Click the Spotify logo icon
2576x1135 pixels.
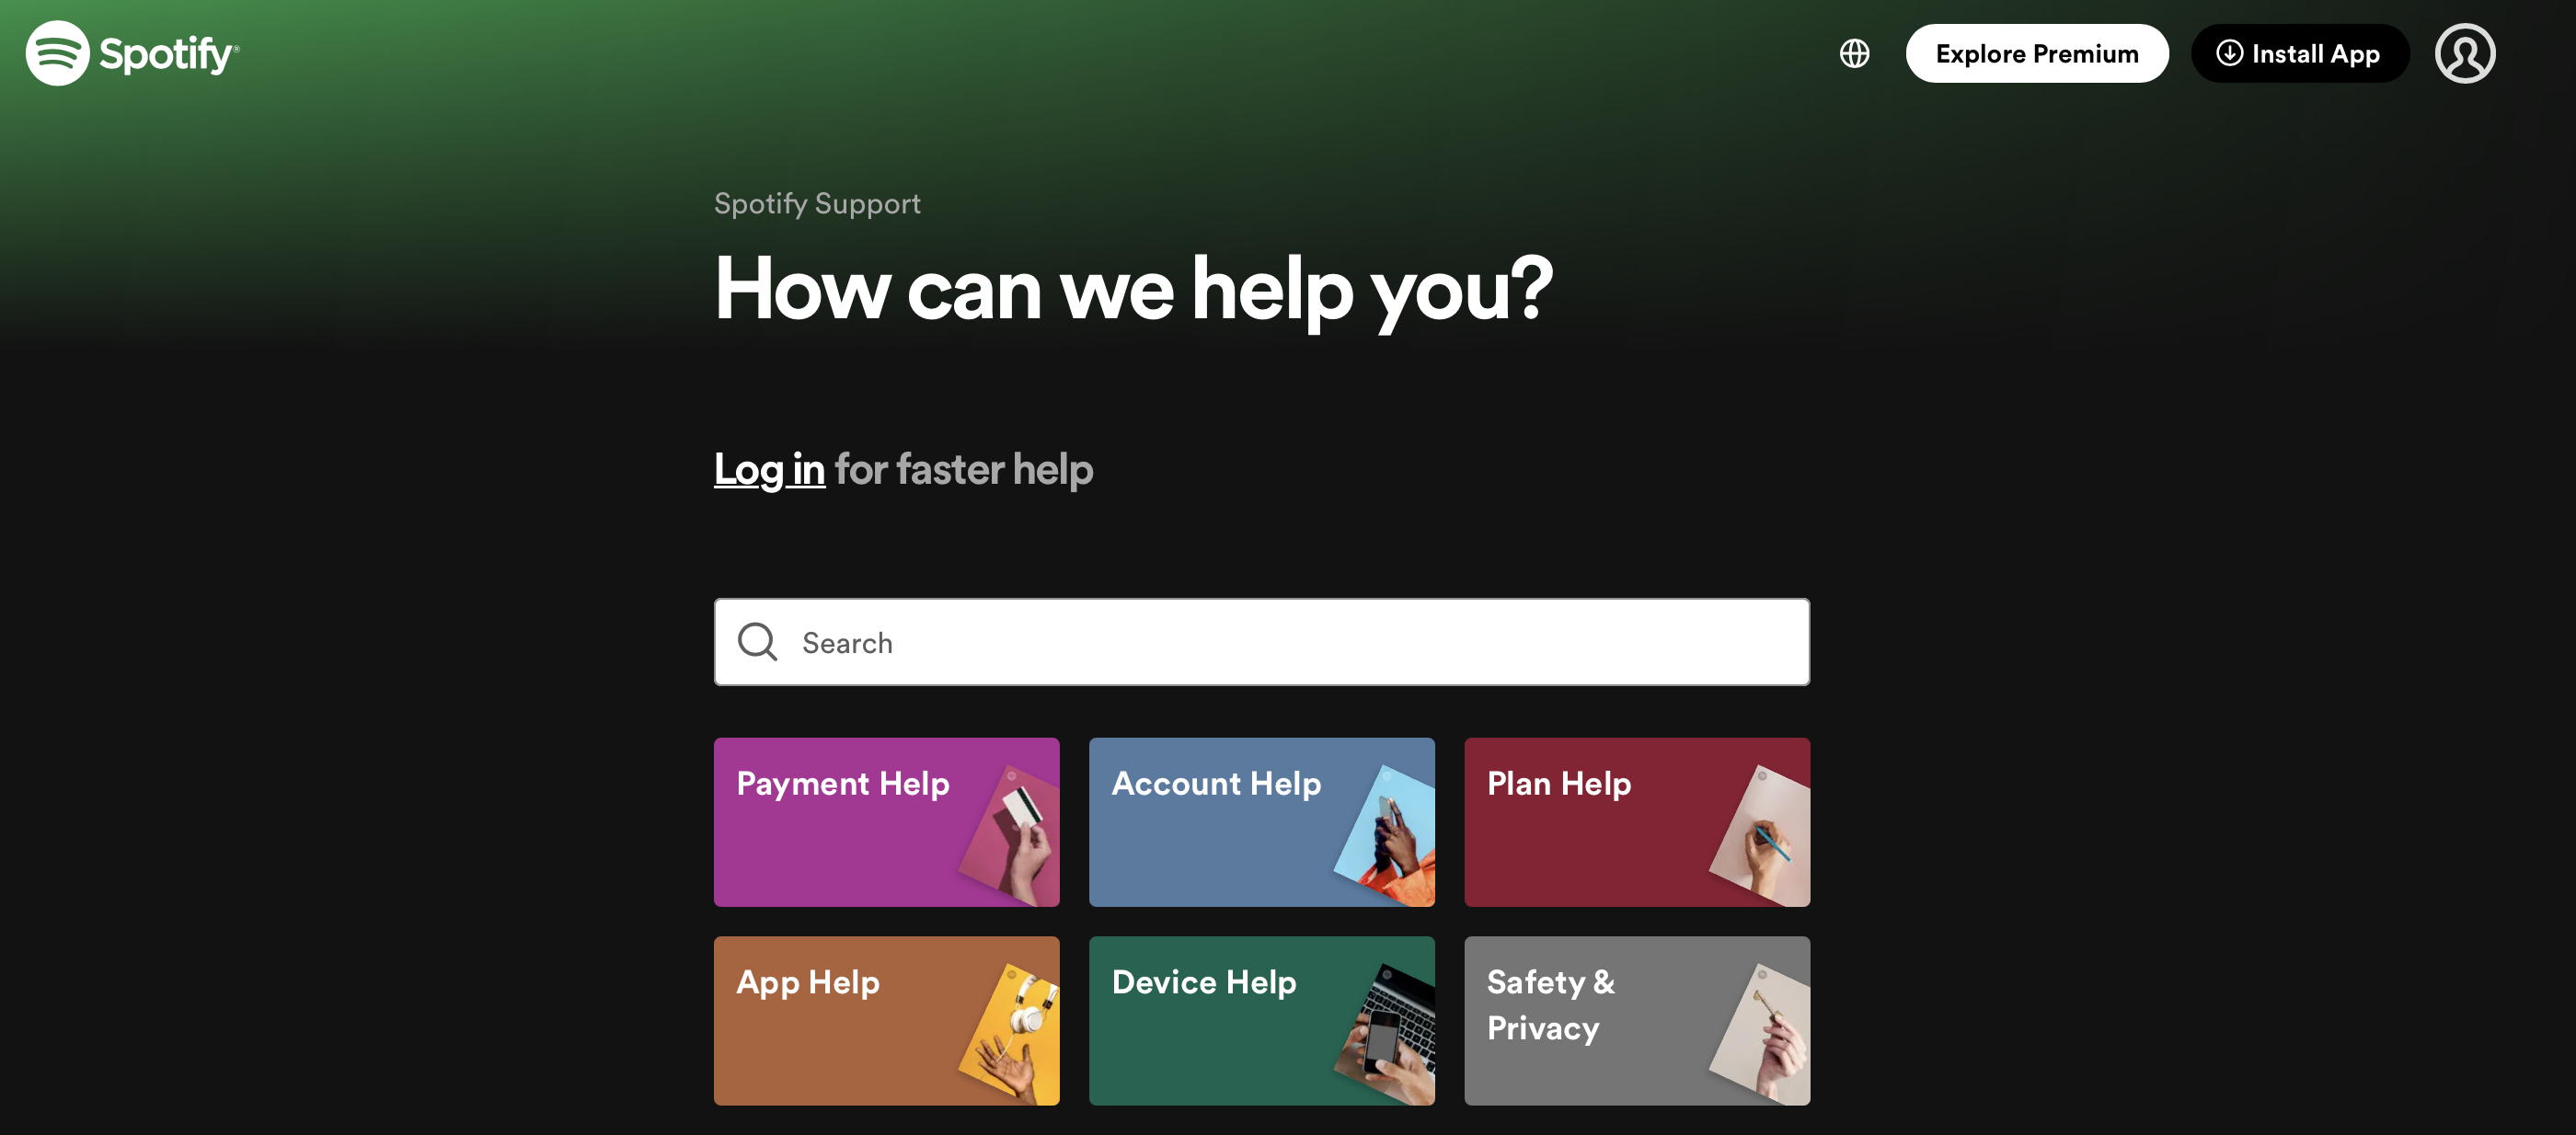point(58,53)
